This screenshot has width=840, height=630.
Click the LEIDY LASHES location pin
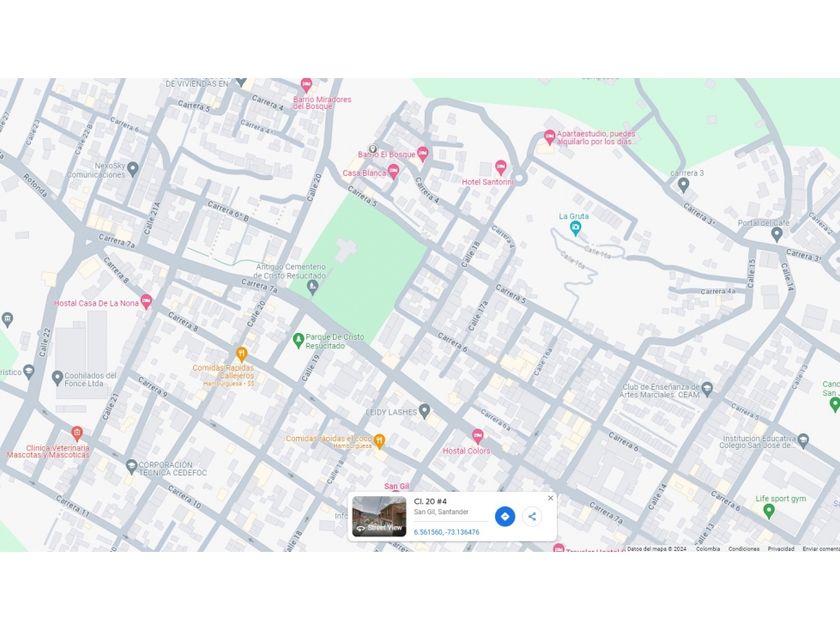tap(424, 411)
